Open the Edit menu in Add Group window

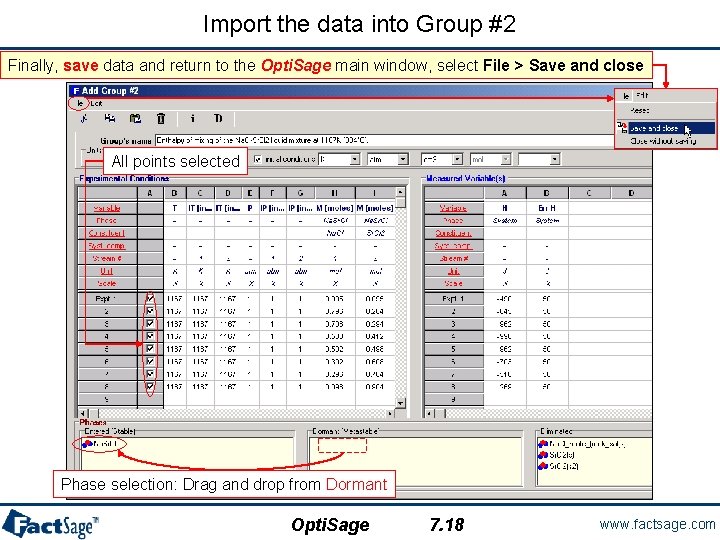(96, 103)
